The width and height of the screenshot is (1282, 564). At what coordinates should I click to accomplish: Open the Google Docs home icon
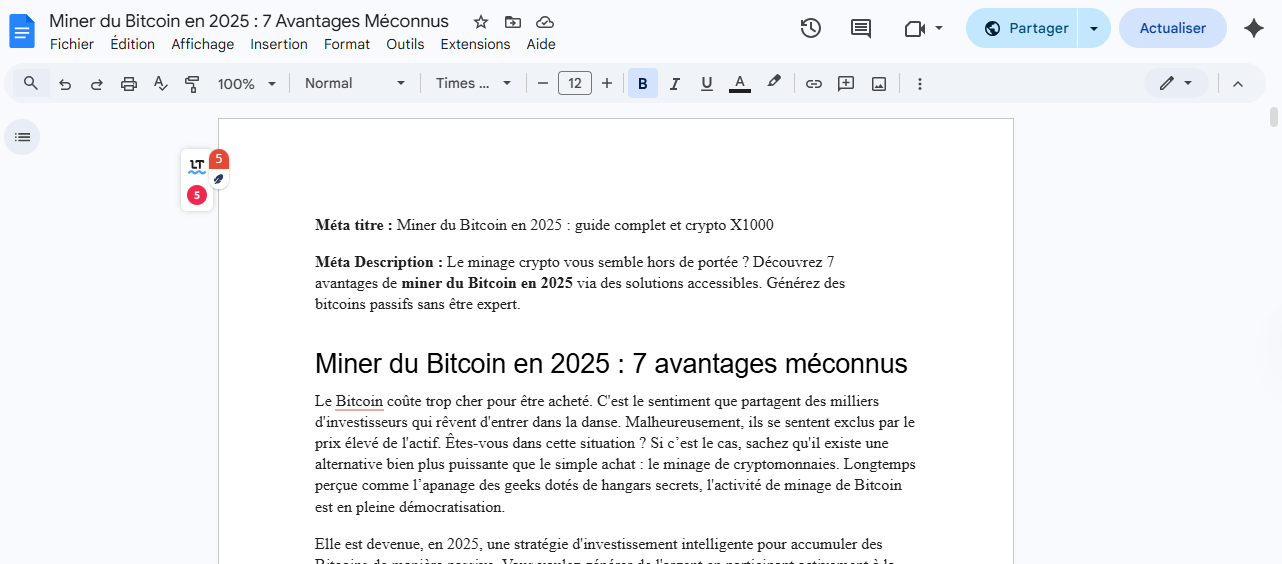coord(22,31)
